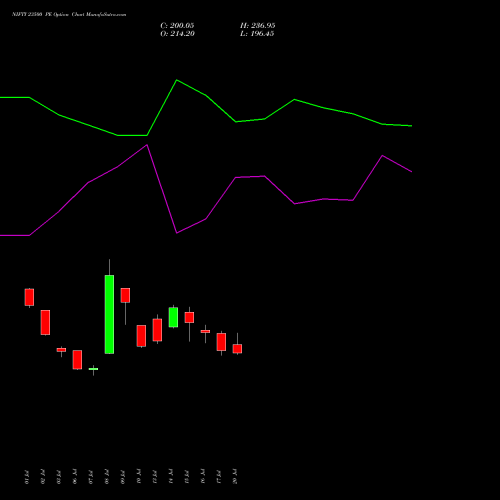Click the 06 Jul date label
This screenshot has width=500, height=500.
(x=75, y=477)
